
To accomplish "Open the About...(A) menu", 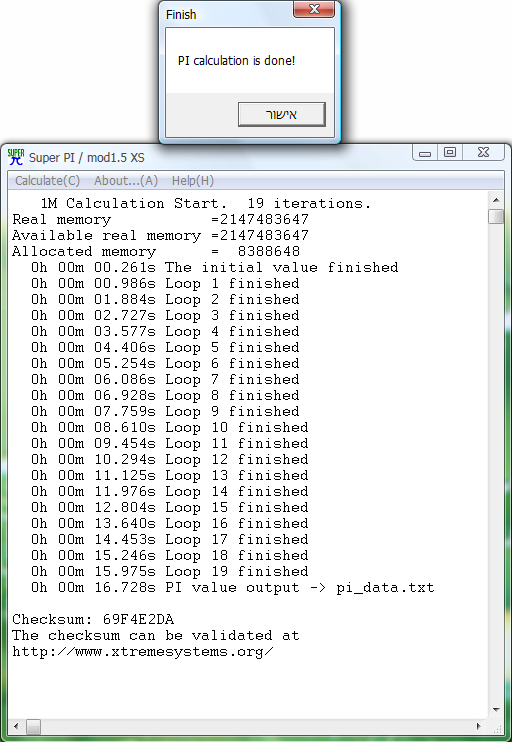I will (126, 181).
